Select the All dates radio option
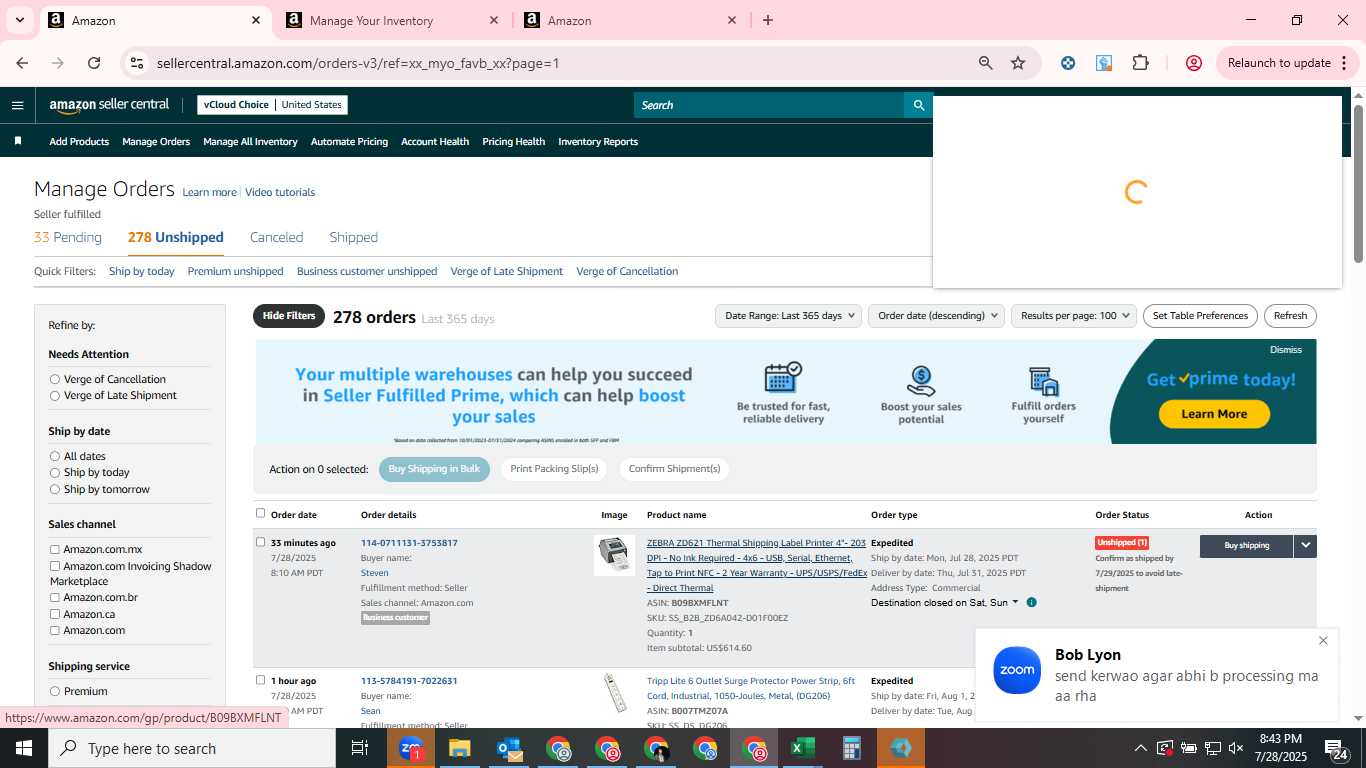This screenshot has width=1366, height=768. coord(55,456)
